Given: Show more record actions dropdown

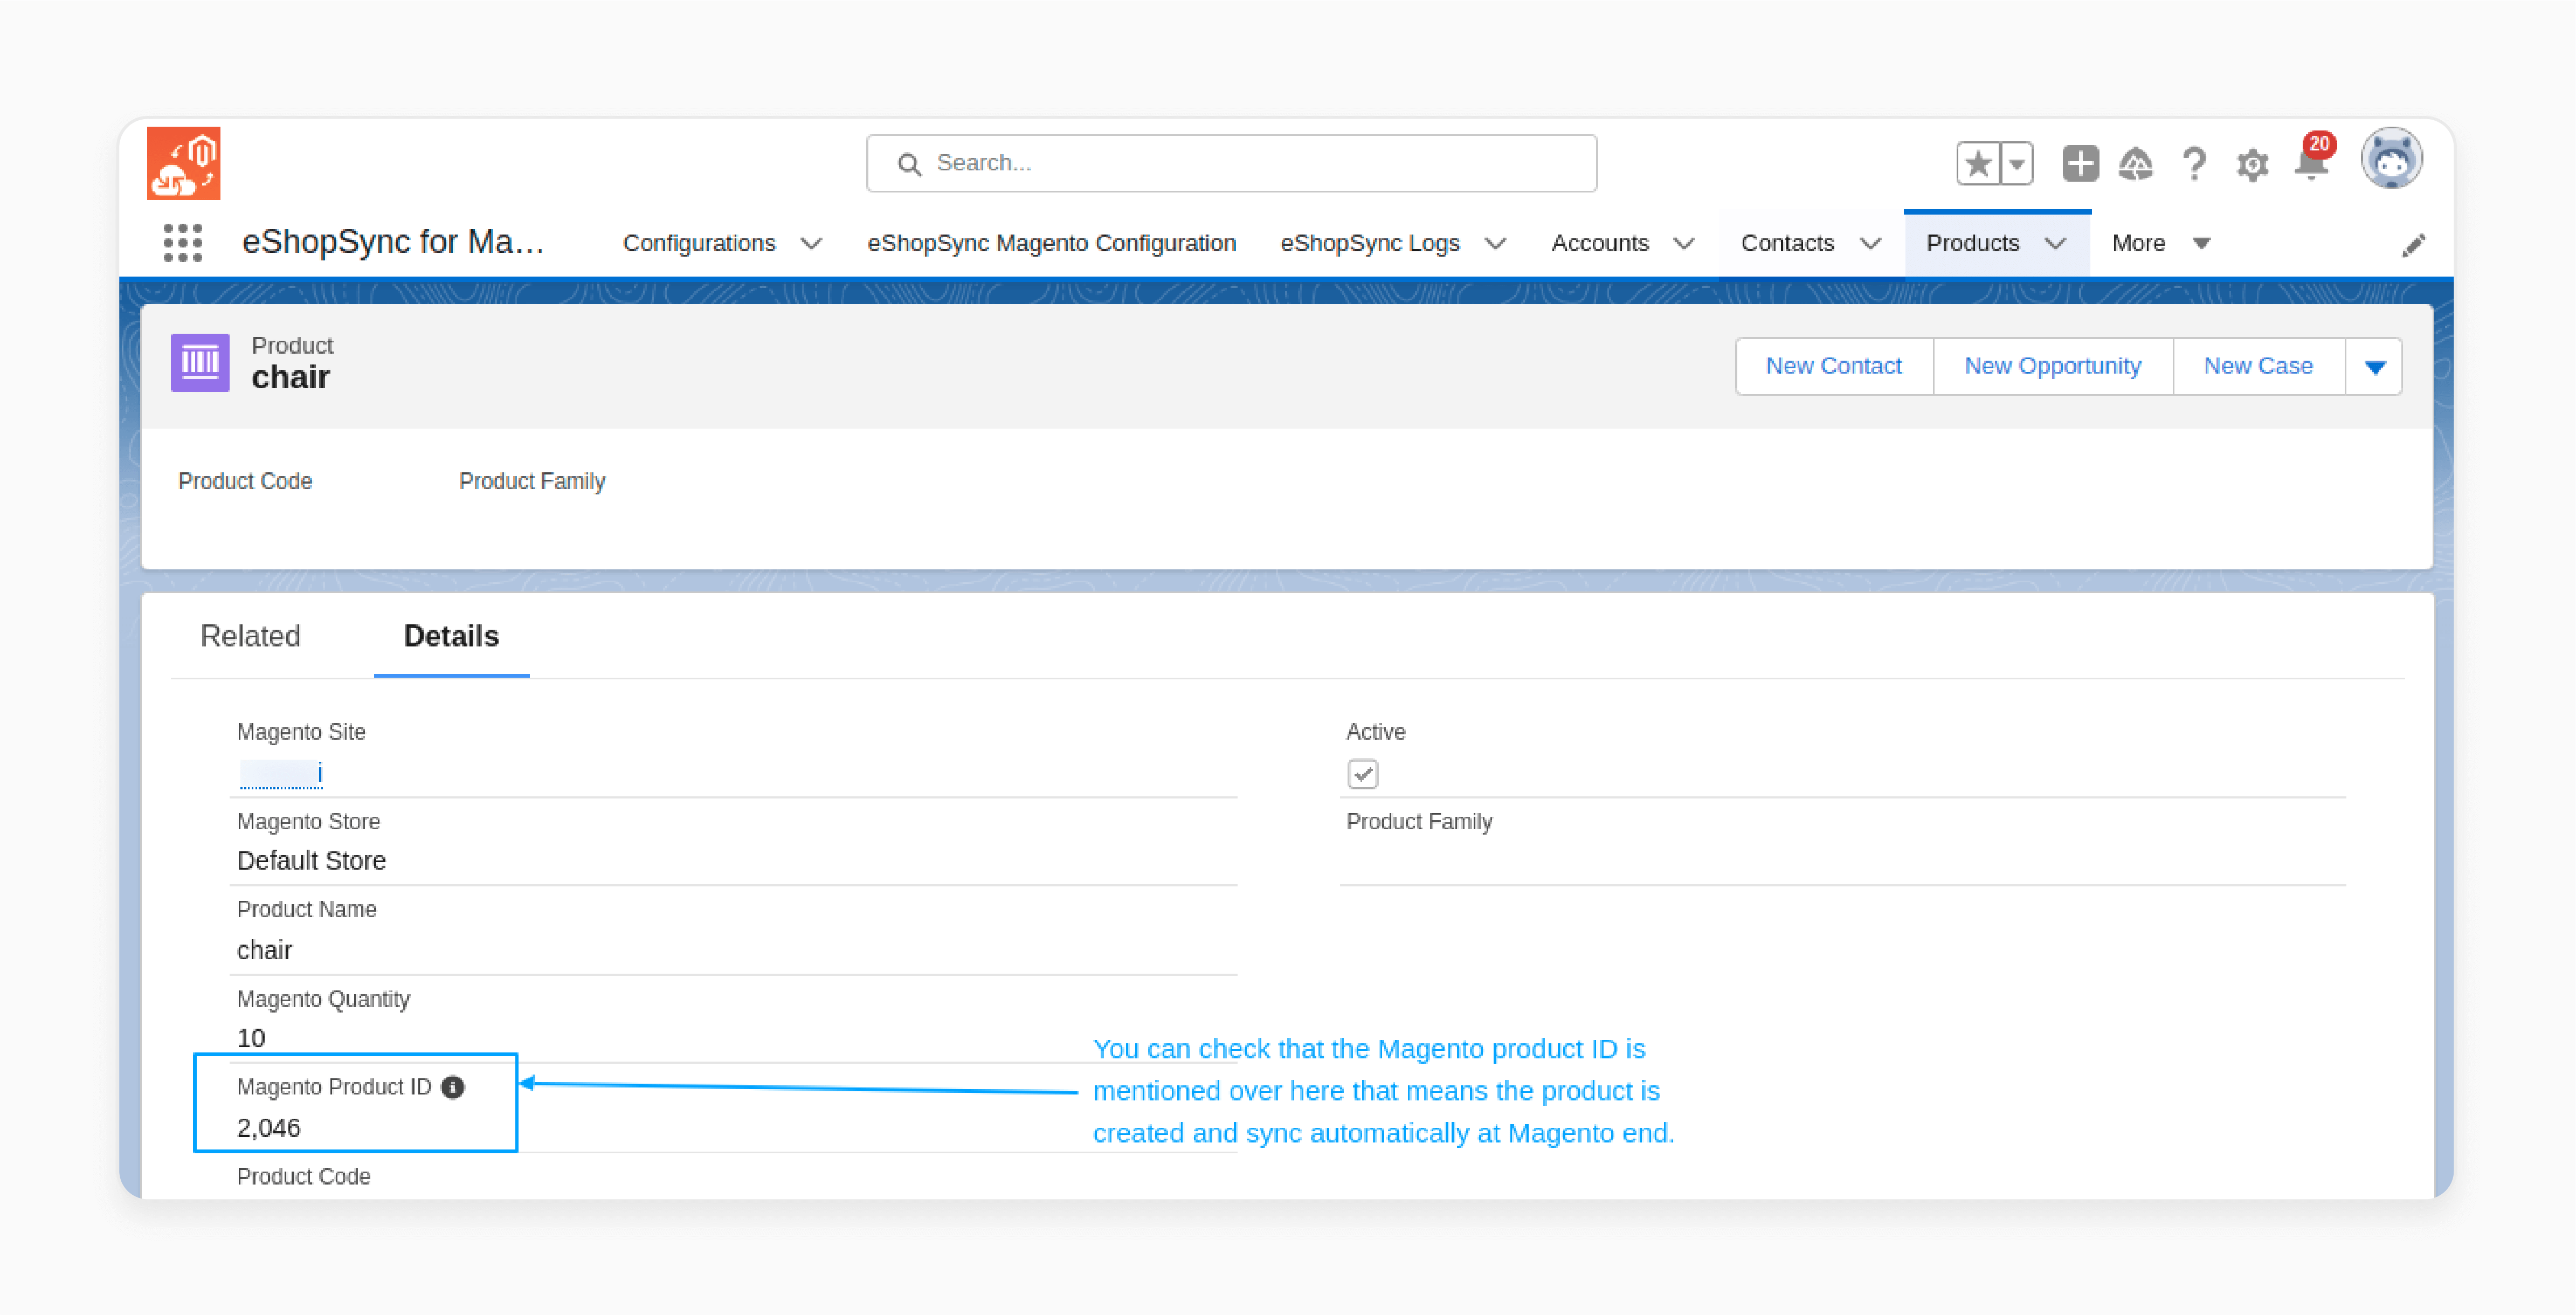Looking at the screenshot, I should point(2374,367).
